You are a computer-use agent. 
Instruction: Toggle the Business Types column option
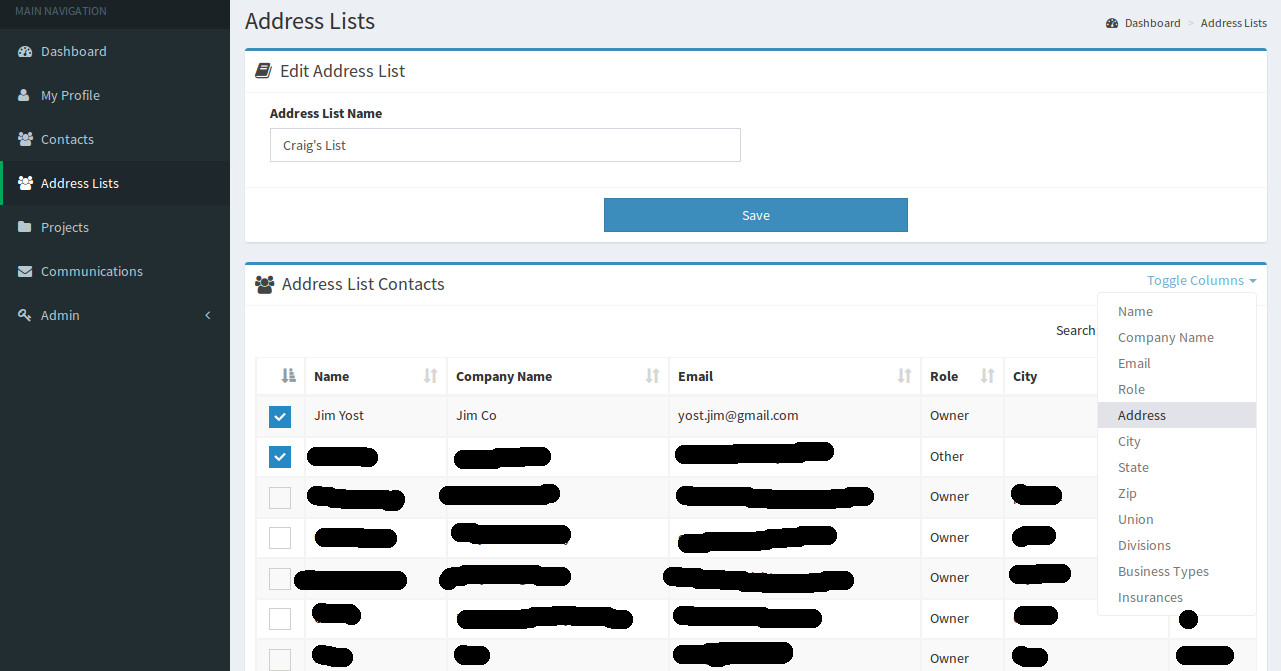coord(1163,572)
